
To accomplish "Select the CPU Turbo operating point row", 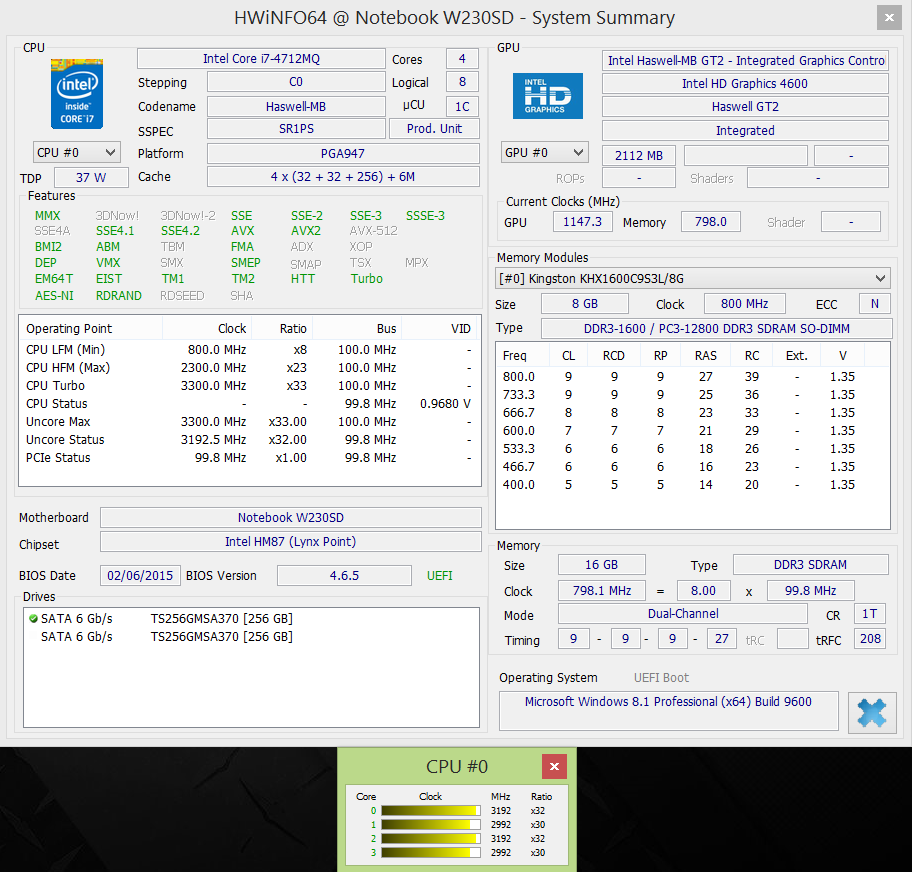I will coord(250,386).
